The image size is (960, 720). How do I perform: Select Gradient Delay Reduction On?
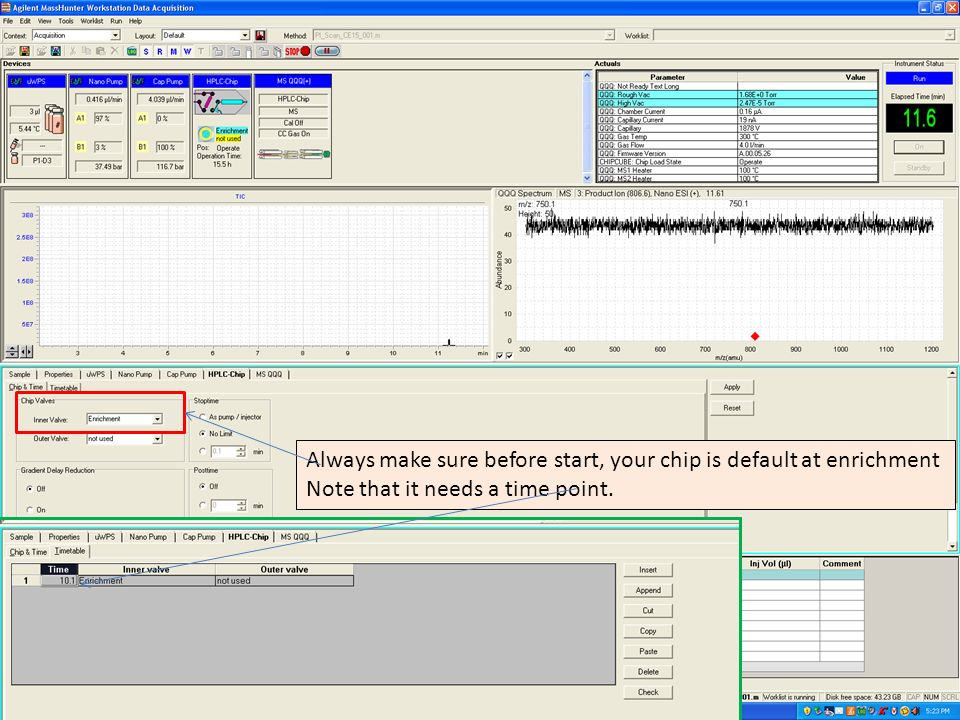tap(29, 509)
